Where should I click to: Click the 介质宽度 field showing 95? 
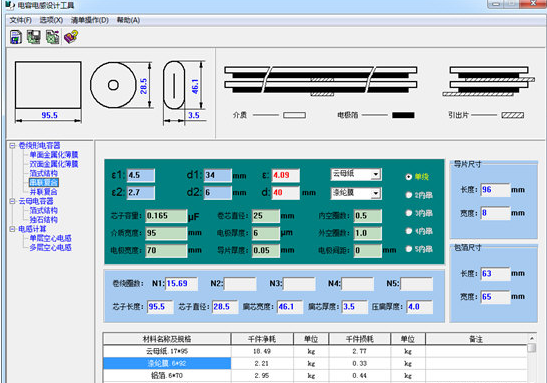pos(166,233)
